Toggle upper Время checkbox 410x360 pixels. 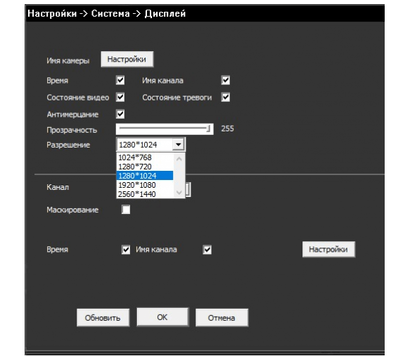[120, 80]
